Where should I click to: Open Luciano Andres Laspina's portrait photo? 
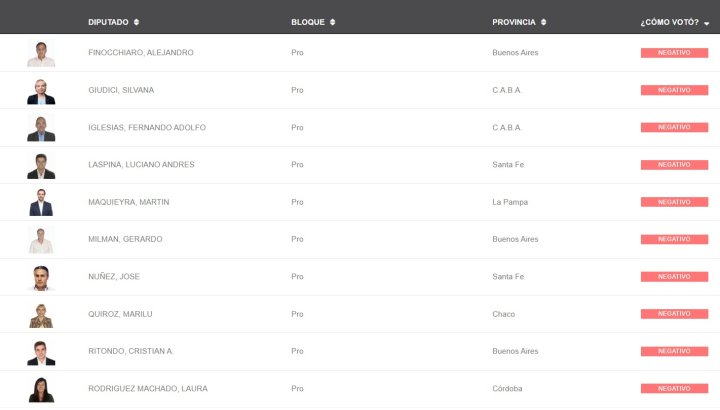click(41, 166)
